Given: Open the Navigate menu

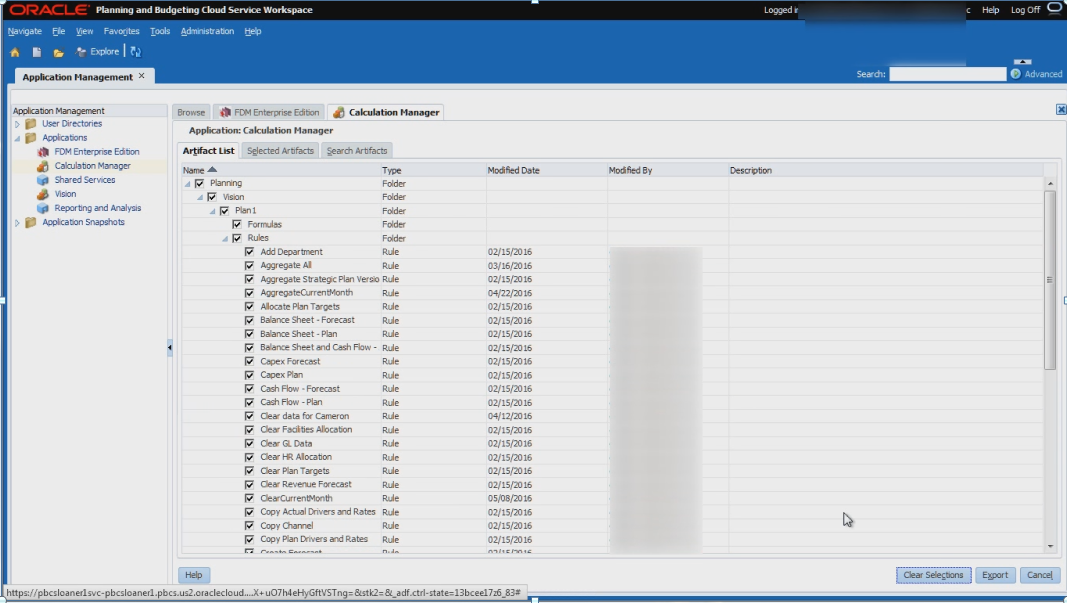Looking at the screenshot, I should tap(24, 31).
